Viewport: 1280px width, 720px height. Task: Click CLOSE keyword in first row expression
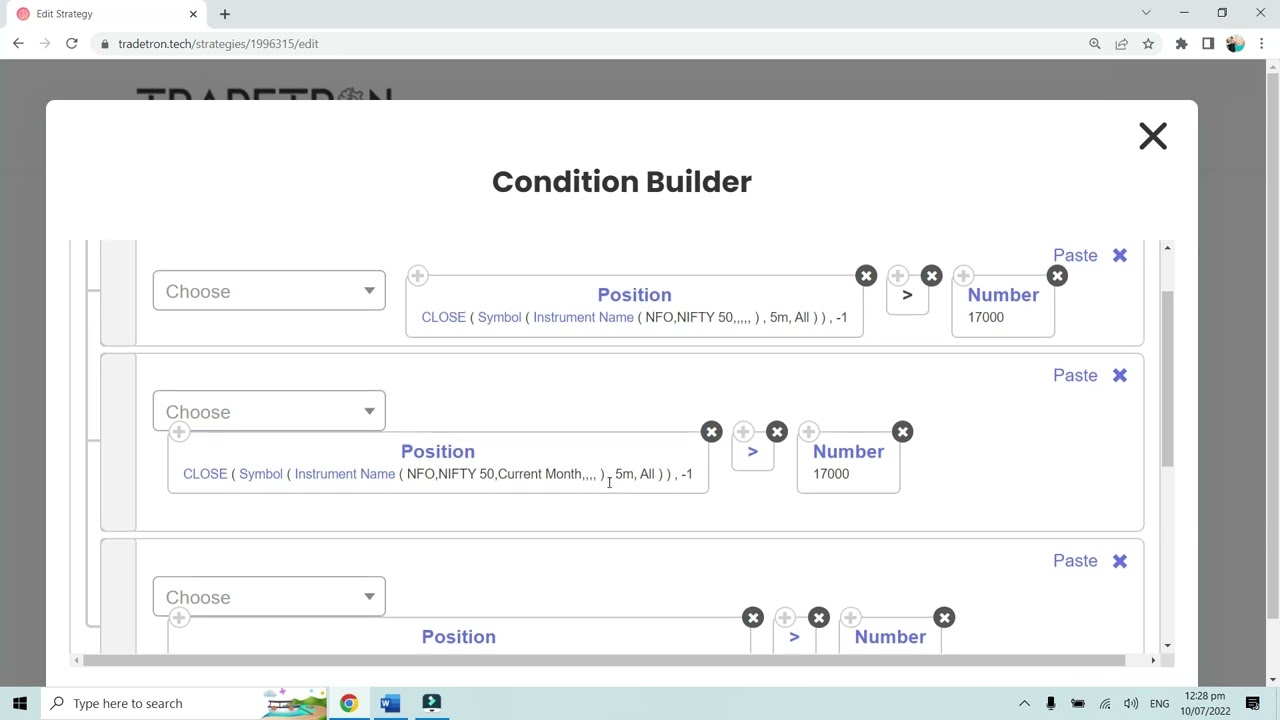443,317
